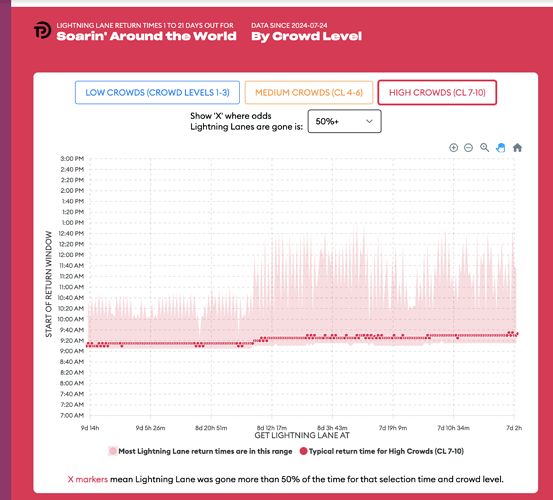Click the zoom in plus icon
This screenshot has height=500, width=553.
pyautogui.click(x=454, y=148)
